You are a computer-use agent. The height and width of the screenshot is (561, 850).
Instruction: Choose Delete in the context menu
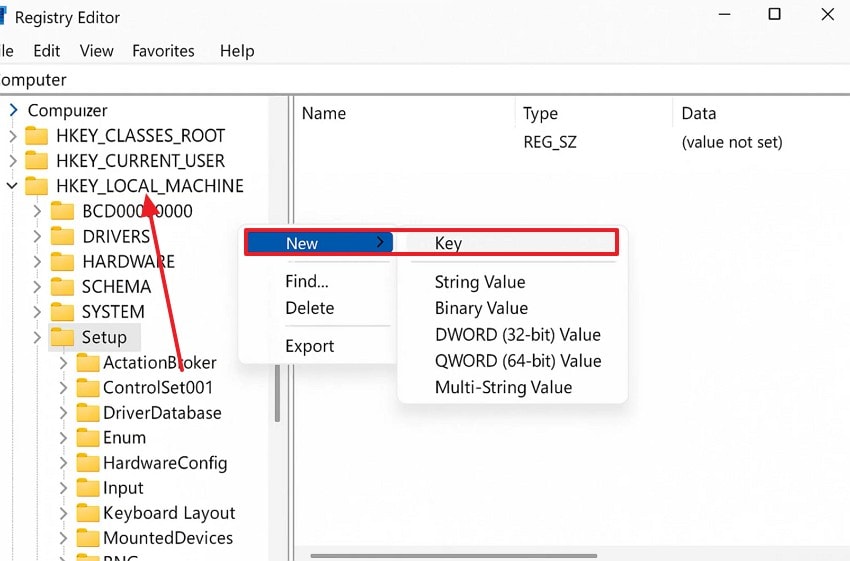point(310,308)
